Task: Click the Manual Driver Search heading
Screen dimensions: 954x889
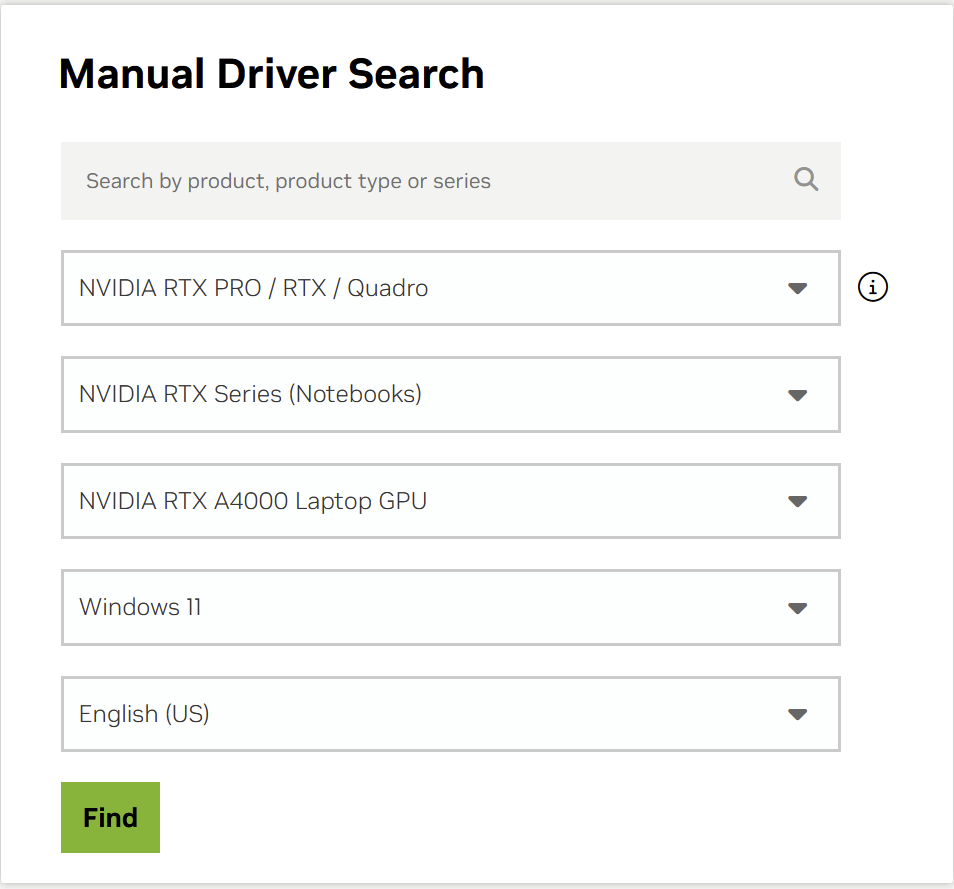Action: [x=272, y=75]
